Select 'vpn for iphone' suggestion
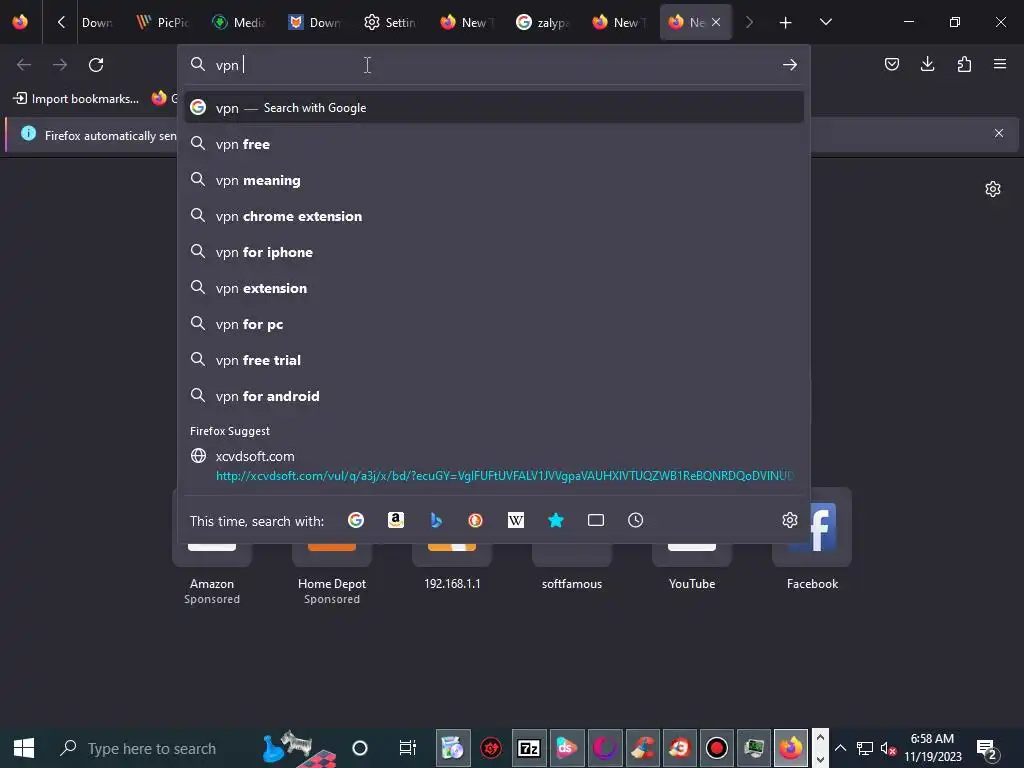Image resolution: width=1024 pixels, height=768 pixels. point(494,252)
